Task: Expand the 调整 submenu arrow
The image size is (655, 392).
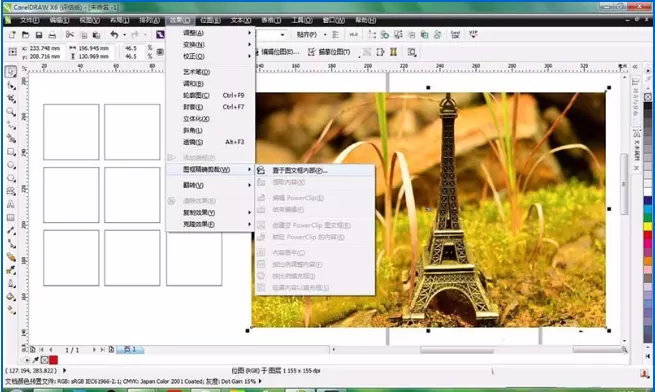Action: click(x=249, y=33)
